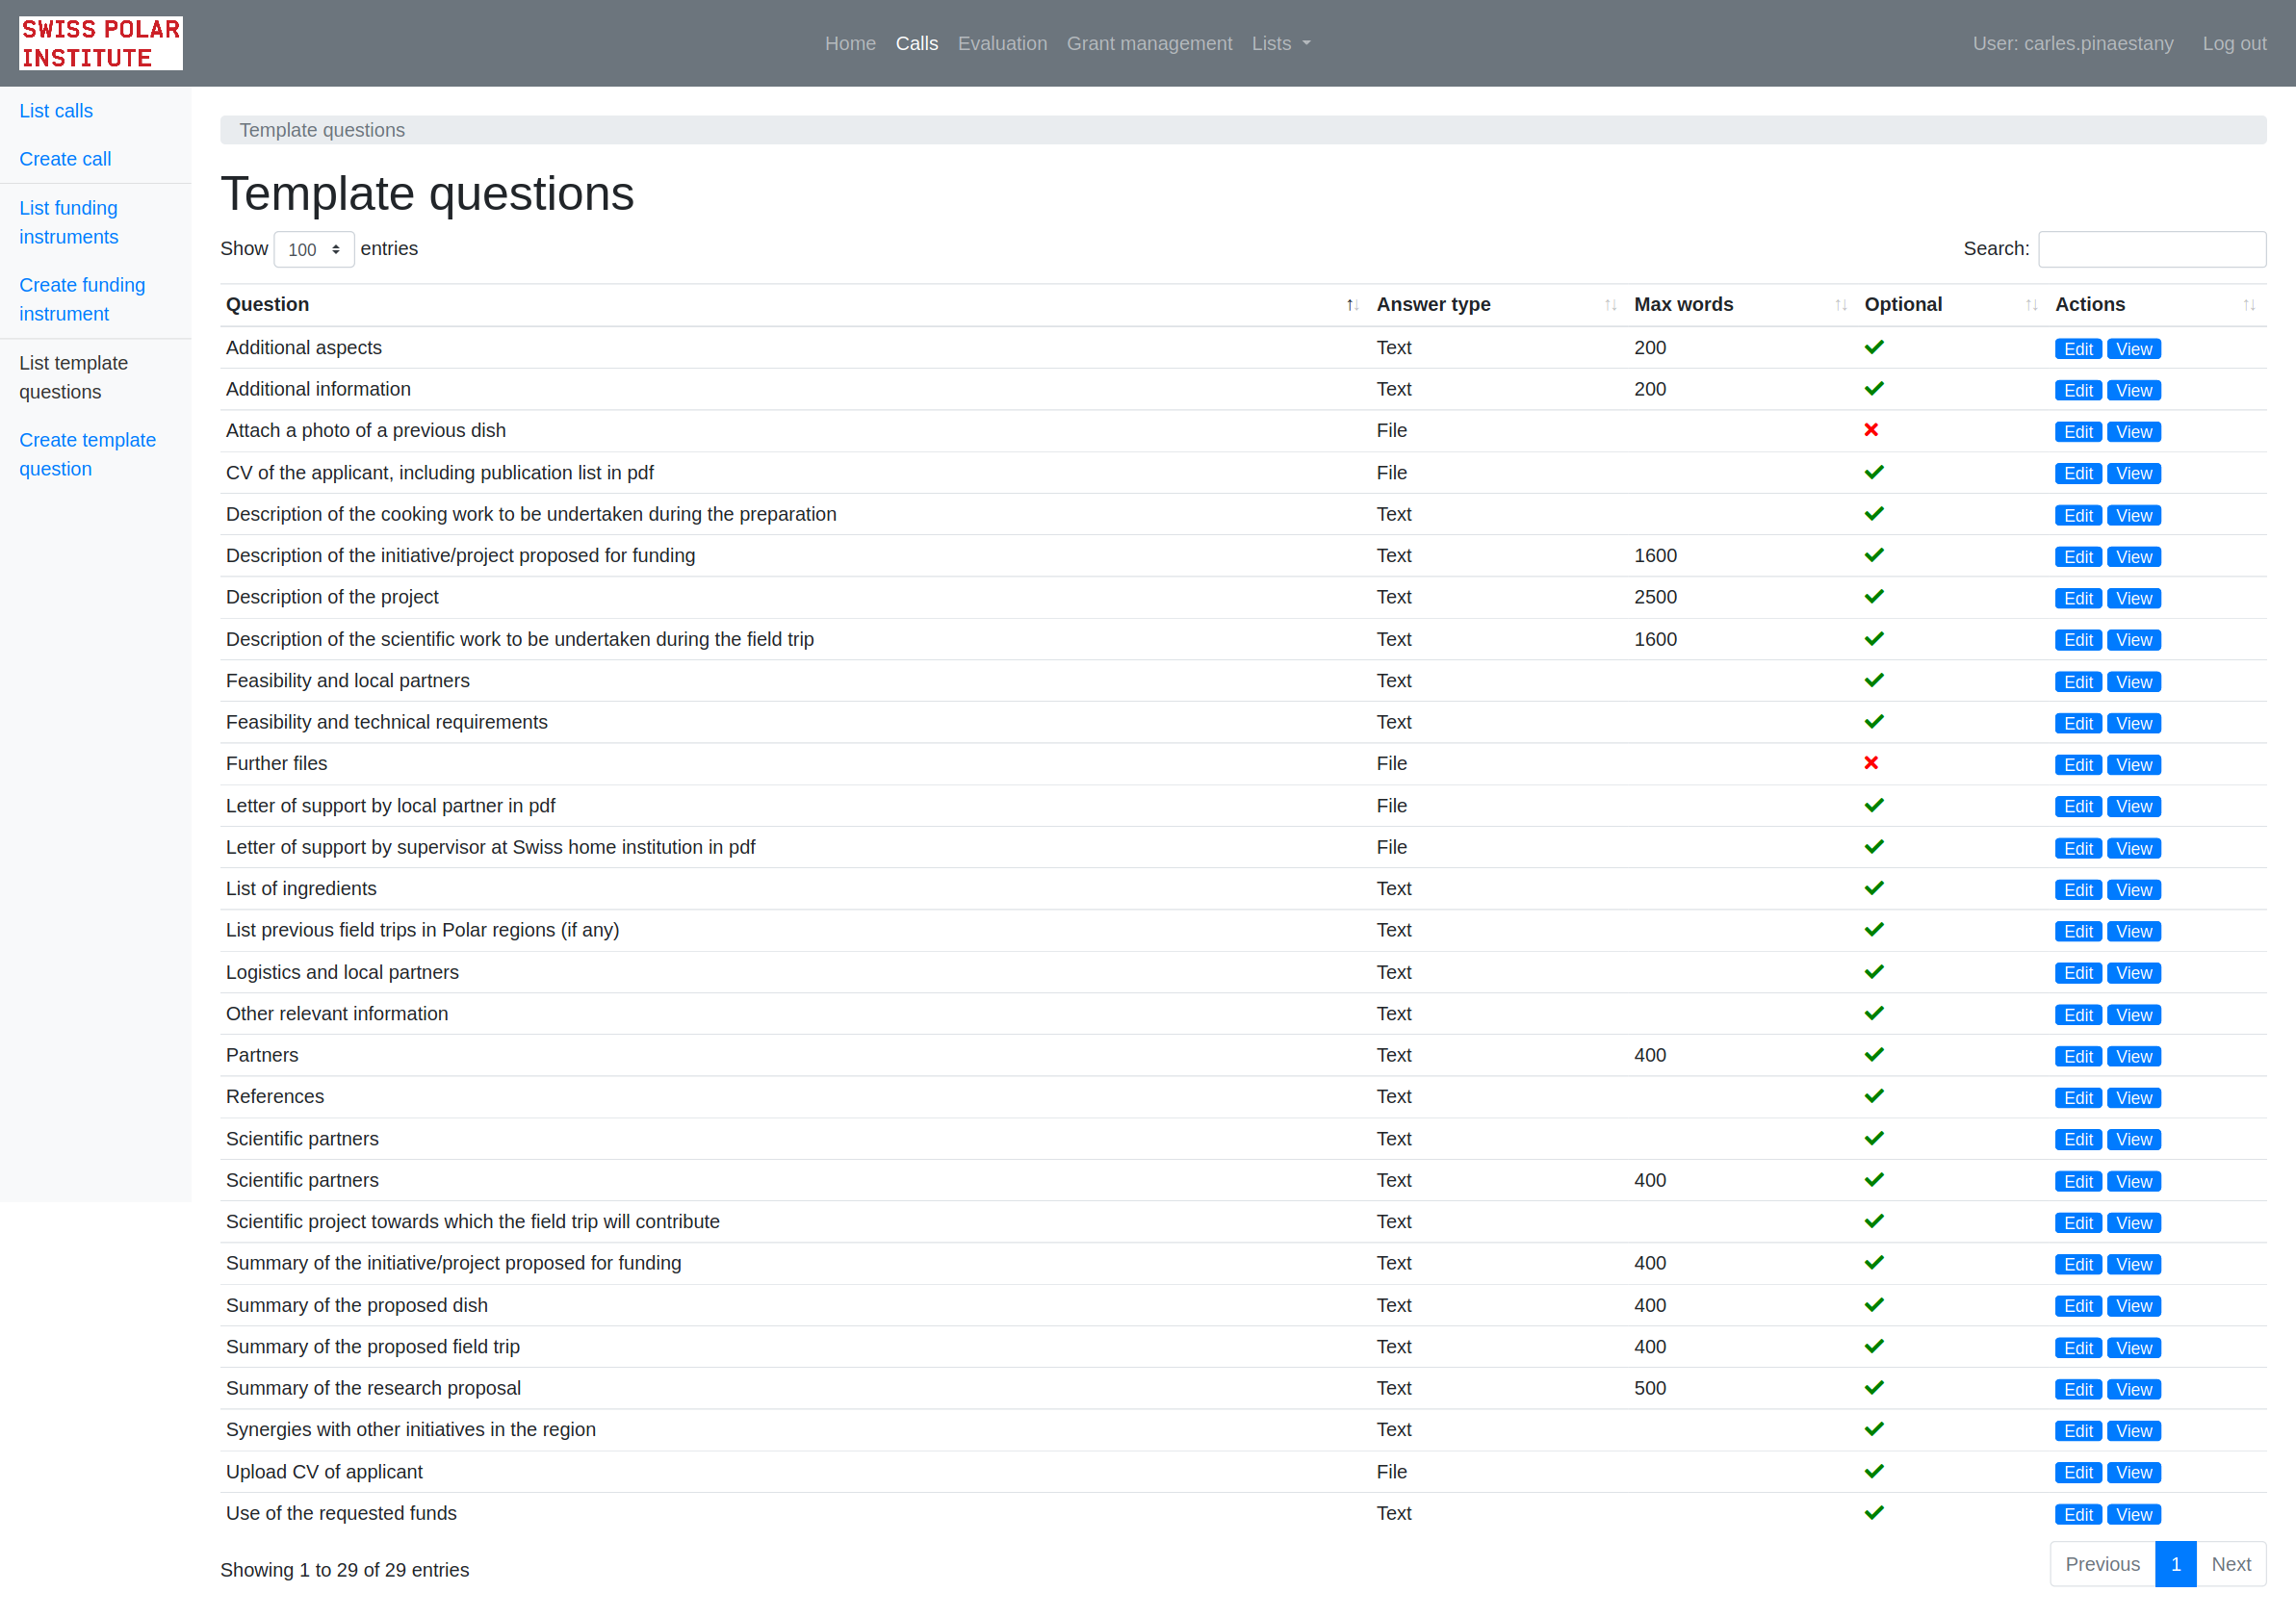
Task: Click the Next pagination button
Action: click(x=2230, y=1564)
